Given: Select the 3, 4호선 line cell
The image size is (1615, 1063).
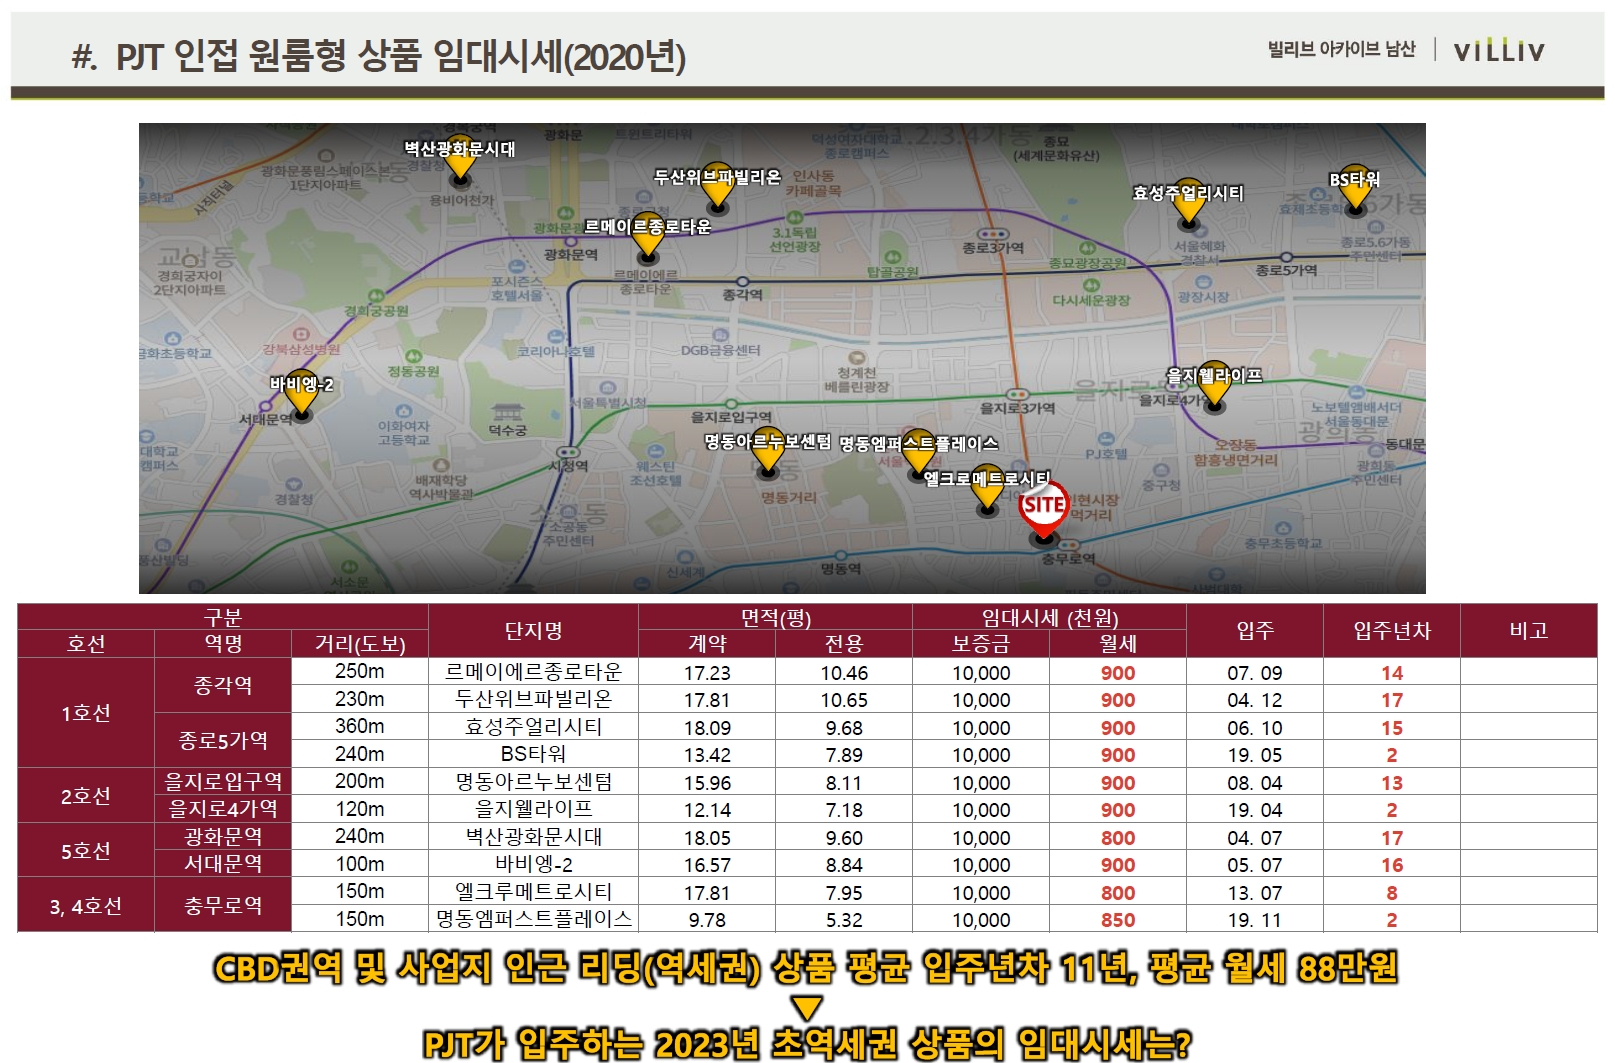Looking at the screenshot, I should (86, 906).
